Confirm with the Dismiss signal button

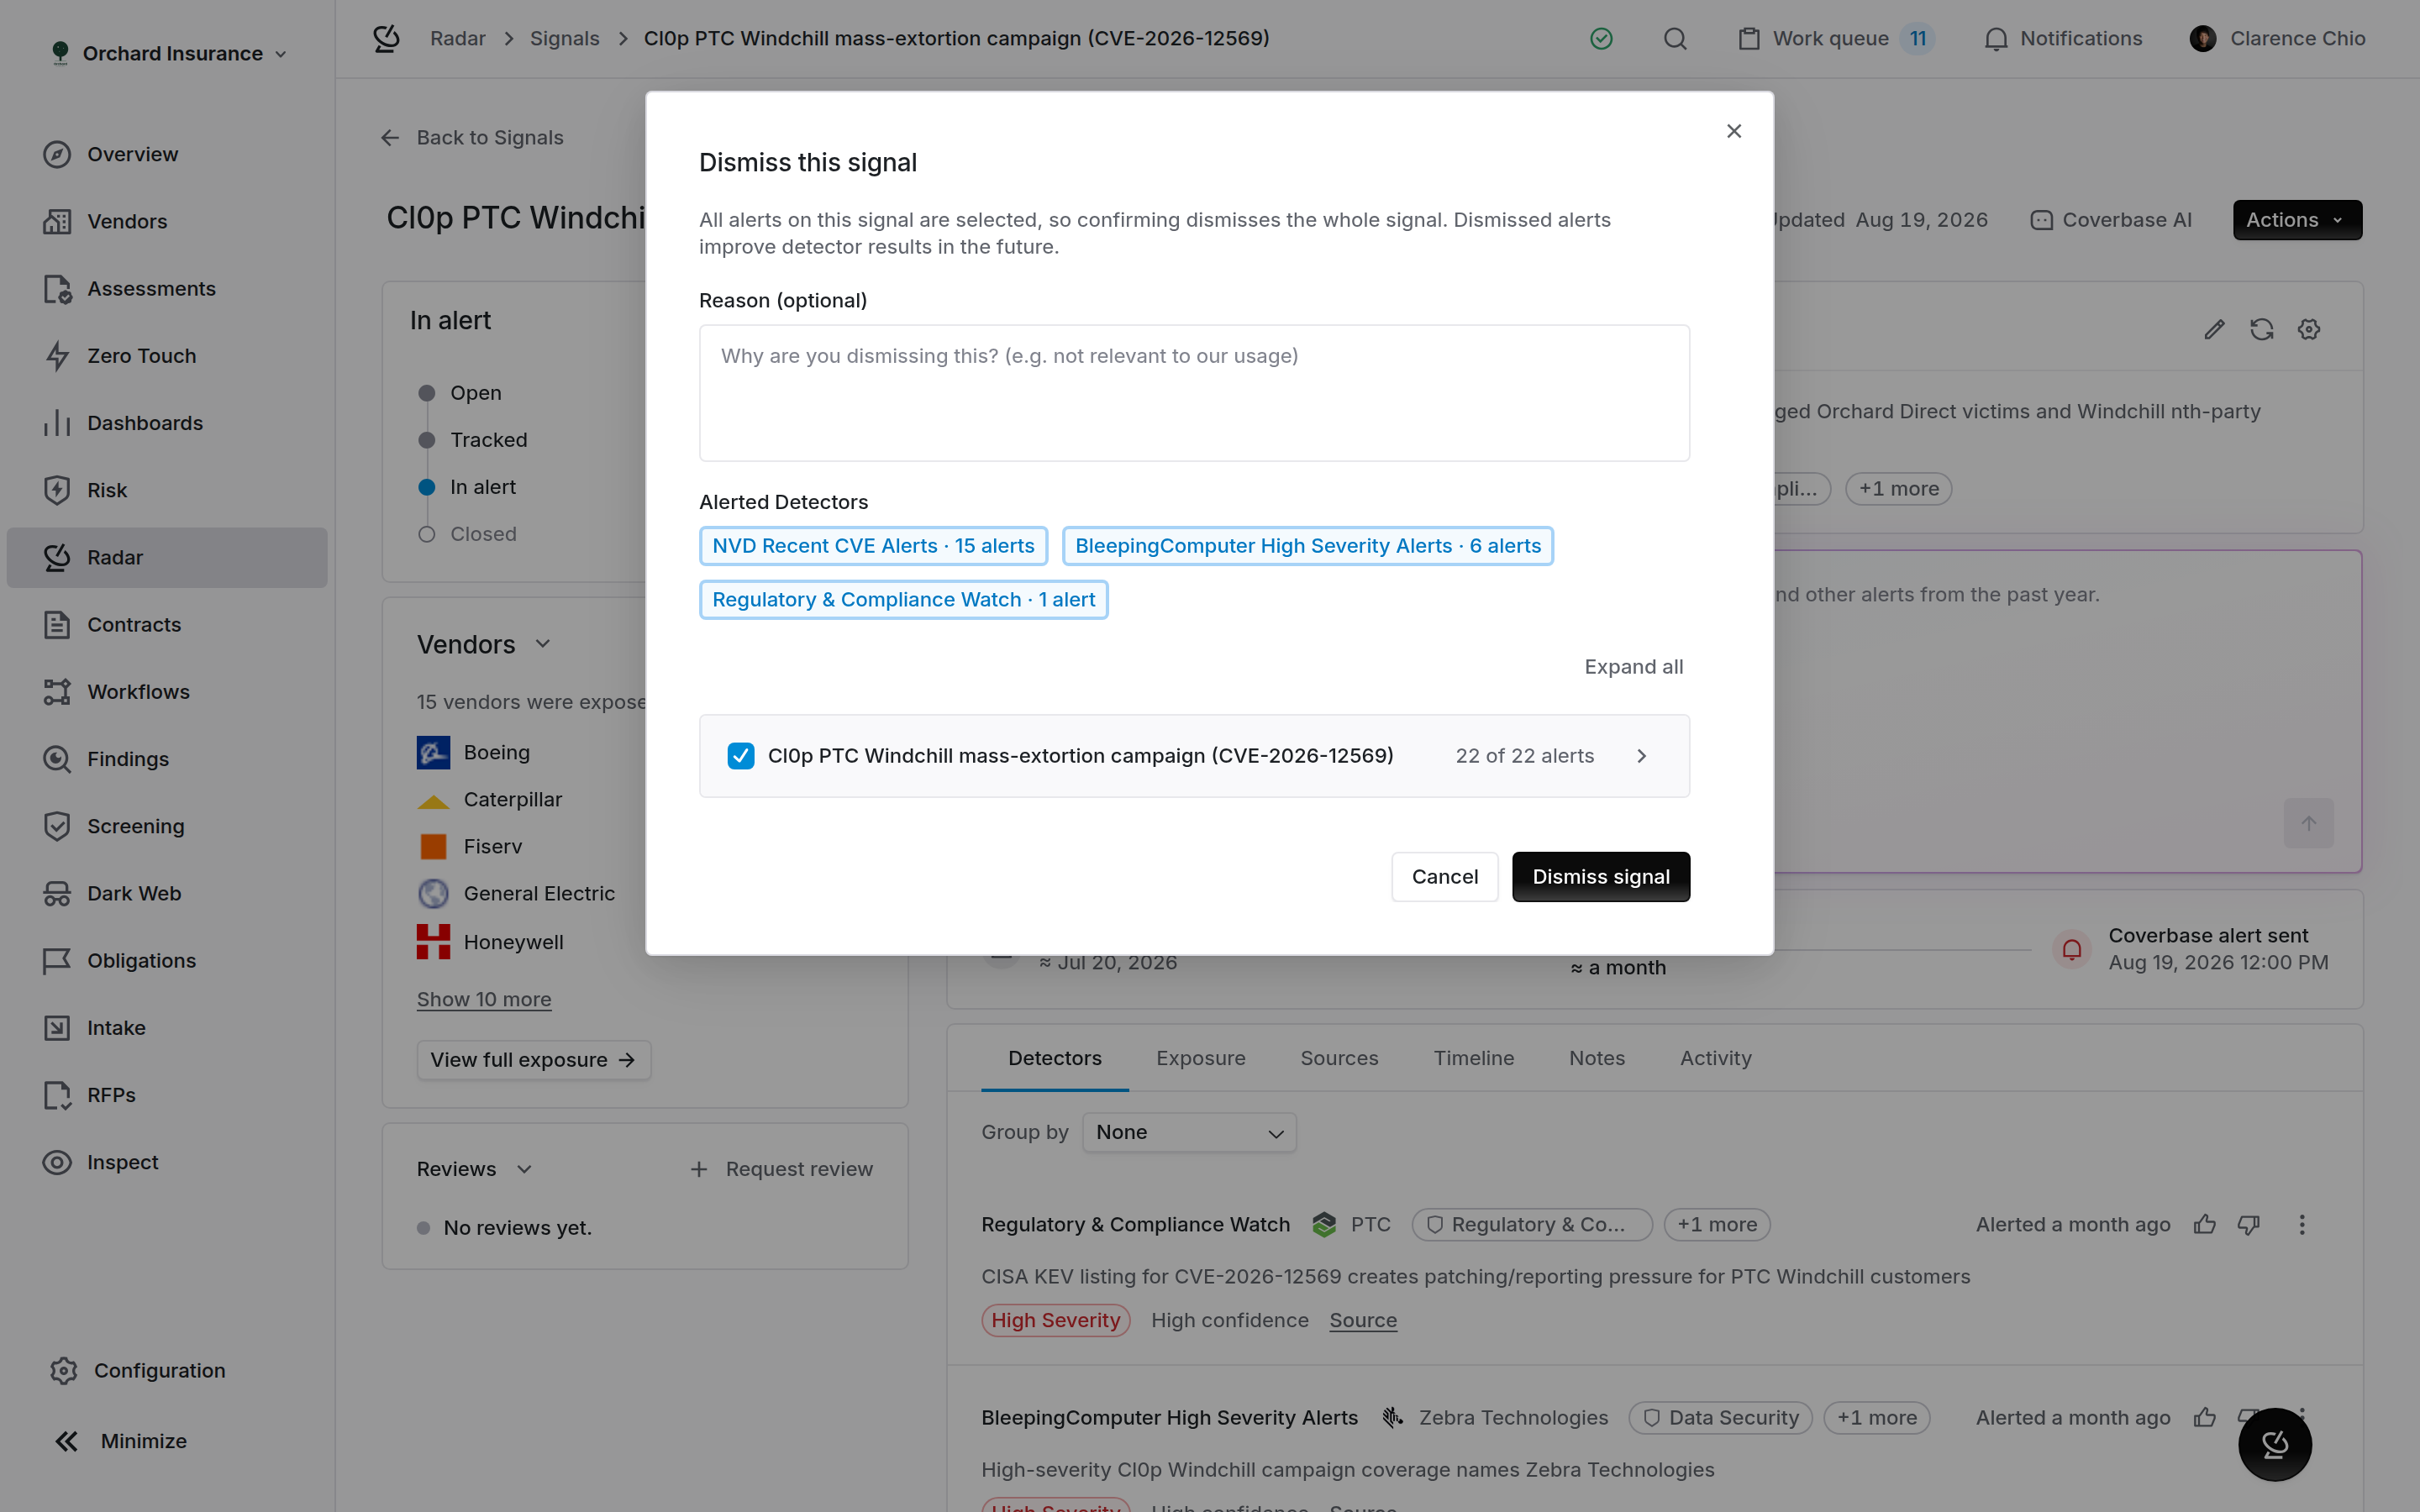[x=1600, y=877]
